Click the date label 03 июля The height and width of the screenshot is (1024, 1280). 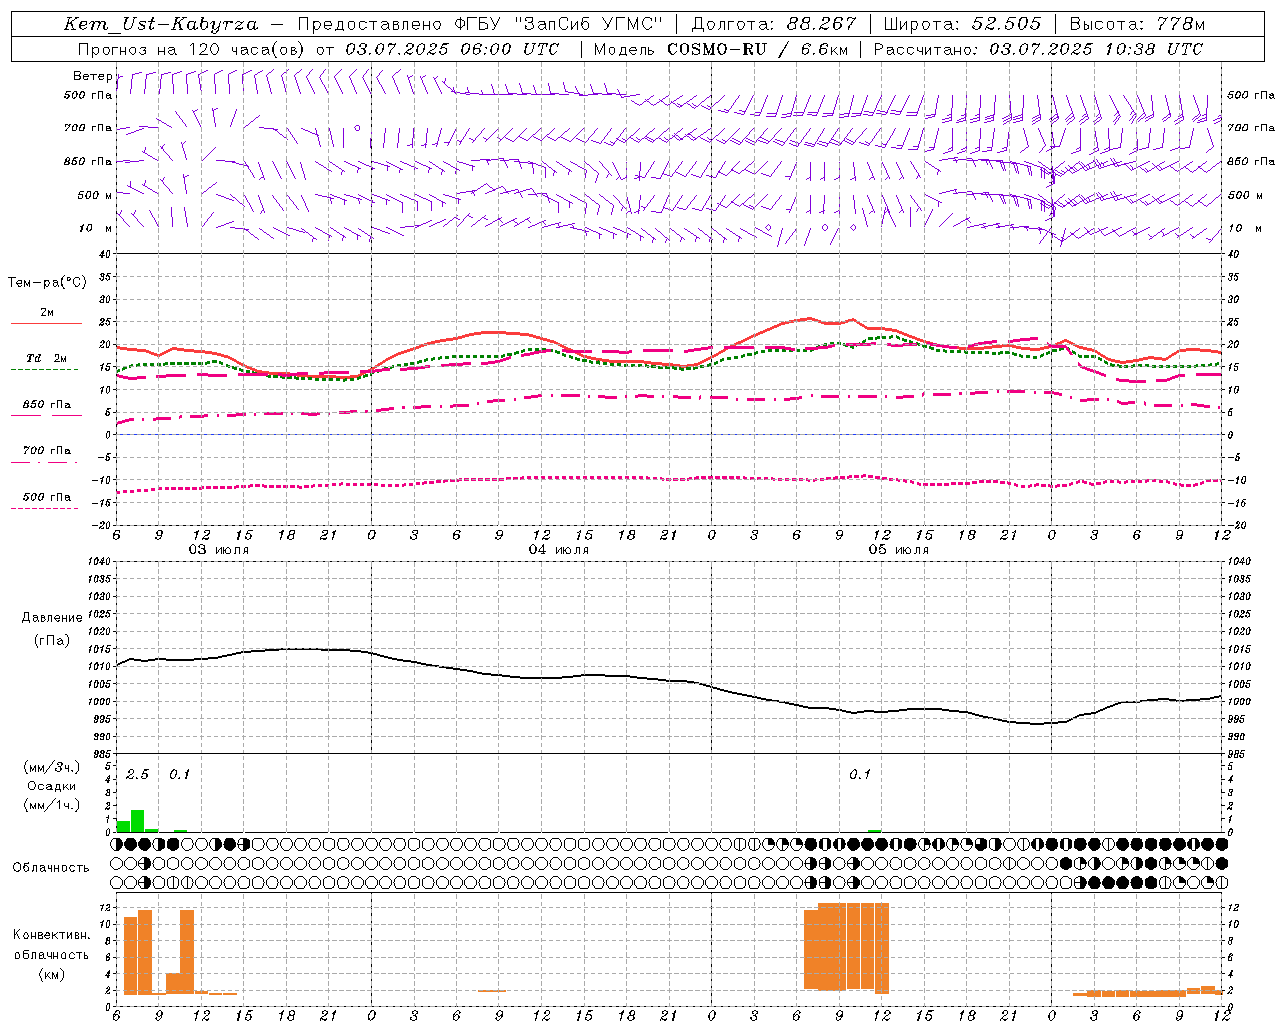tap(219, 550)
